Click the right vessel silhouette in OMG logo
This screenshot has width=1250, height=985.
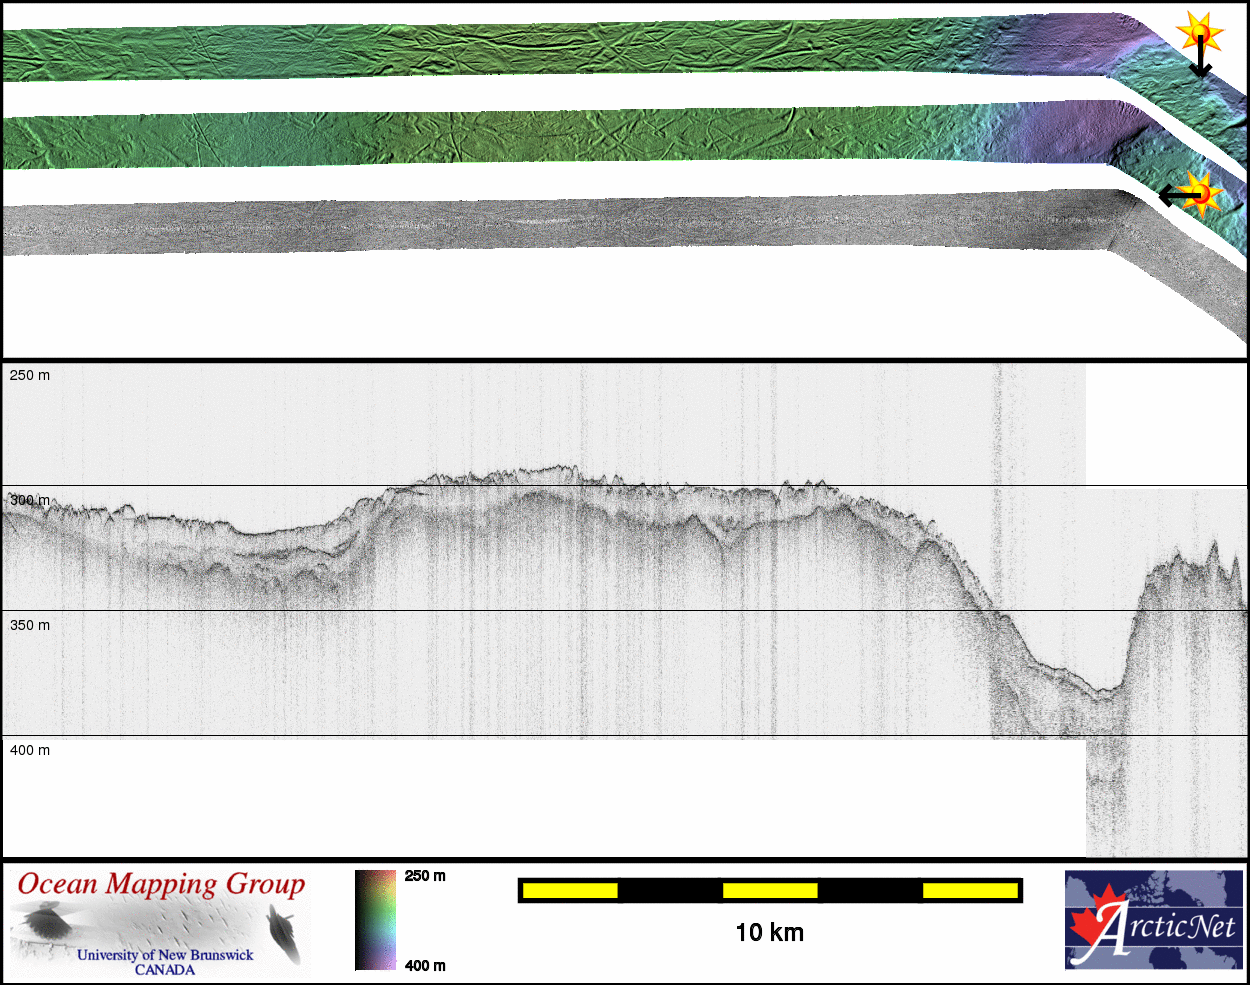point(283,933)
